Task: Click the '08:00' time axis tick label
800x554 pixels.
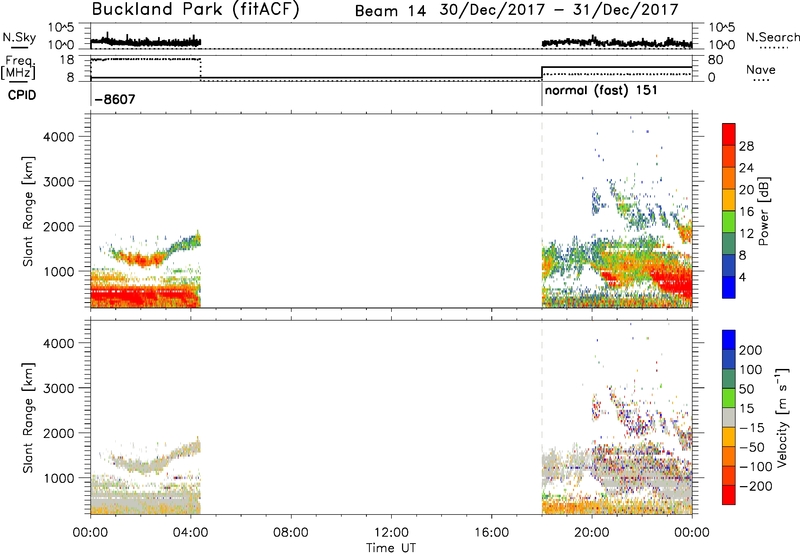Action: 291,533
